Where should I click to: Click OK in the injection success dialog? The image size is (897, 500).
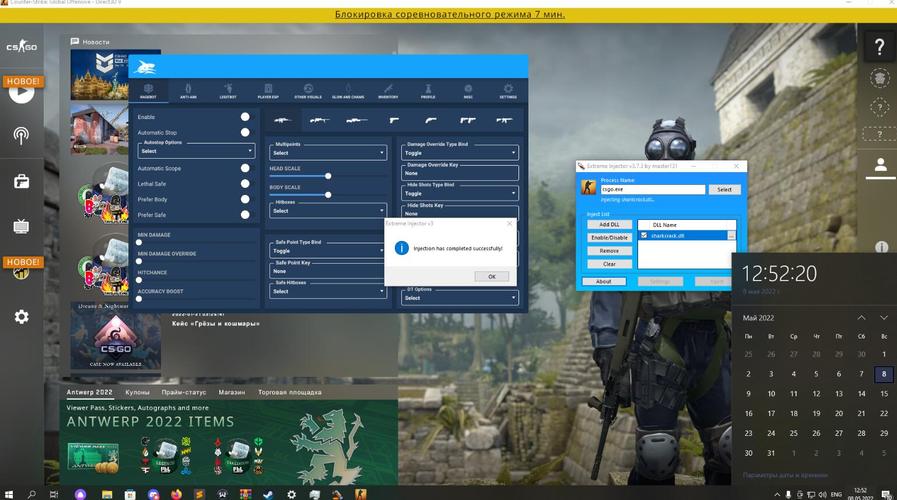pos(491,276)
